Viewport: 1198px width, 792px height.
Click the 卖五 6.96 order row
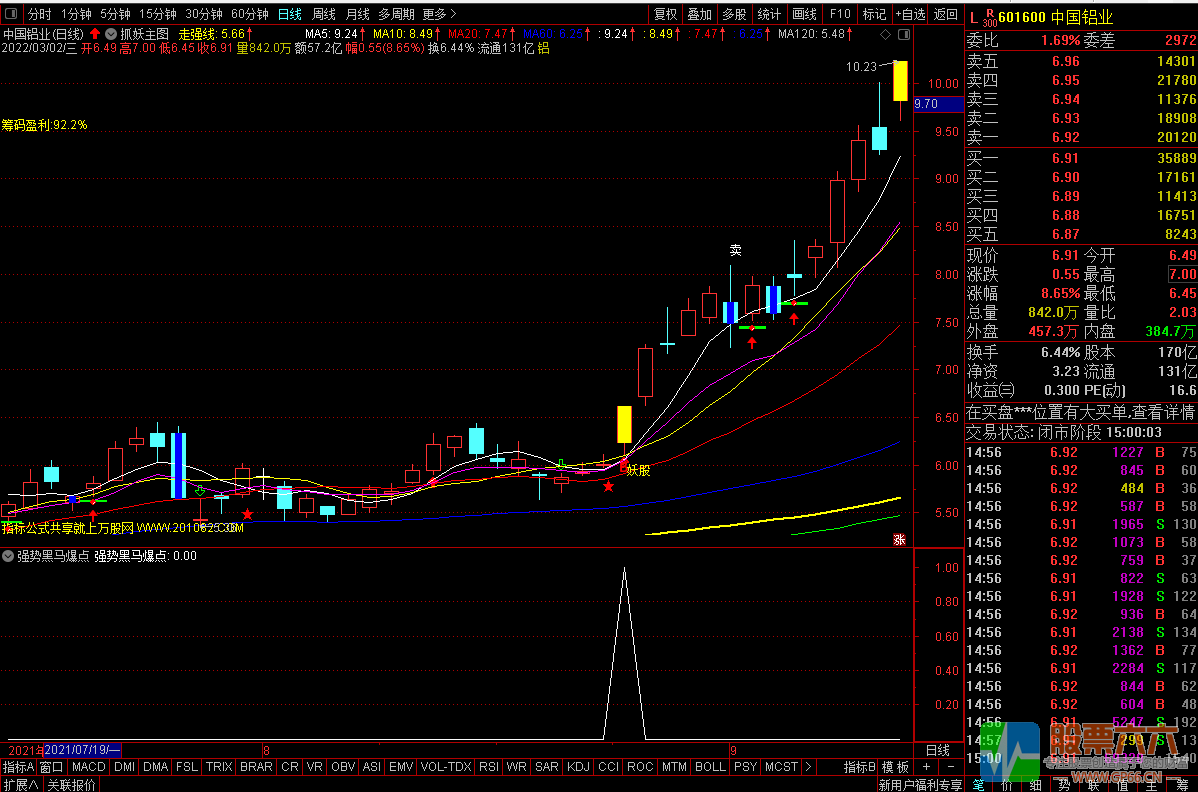(1081, 61)
